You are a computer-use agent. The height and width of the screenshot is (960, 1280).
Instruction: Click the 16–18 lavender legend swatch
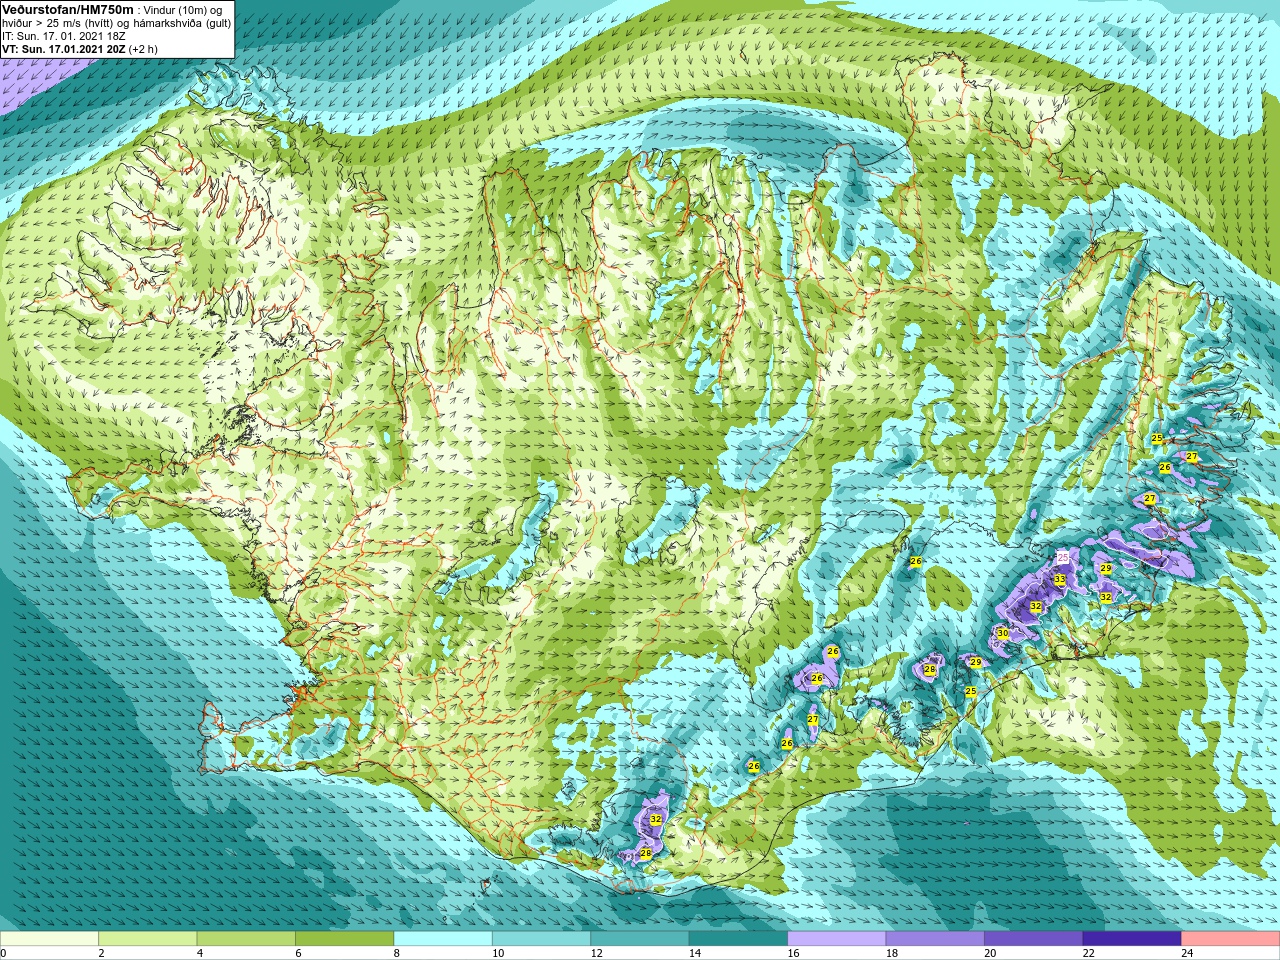[x=837, y=939]
